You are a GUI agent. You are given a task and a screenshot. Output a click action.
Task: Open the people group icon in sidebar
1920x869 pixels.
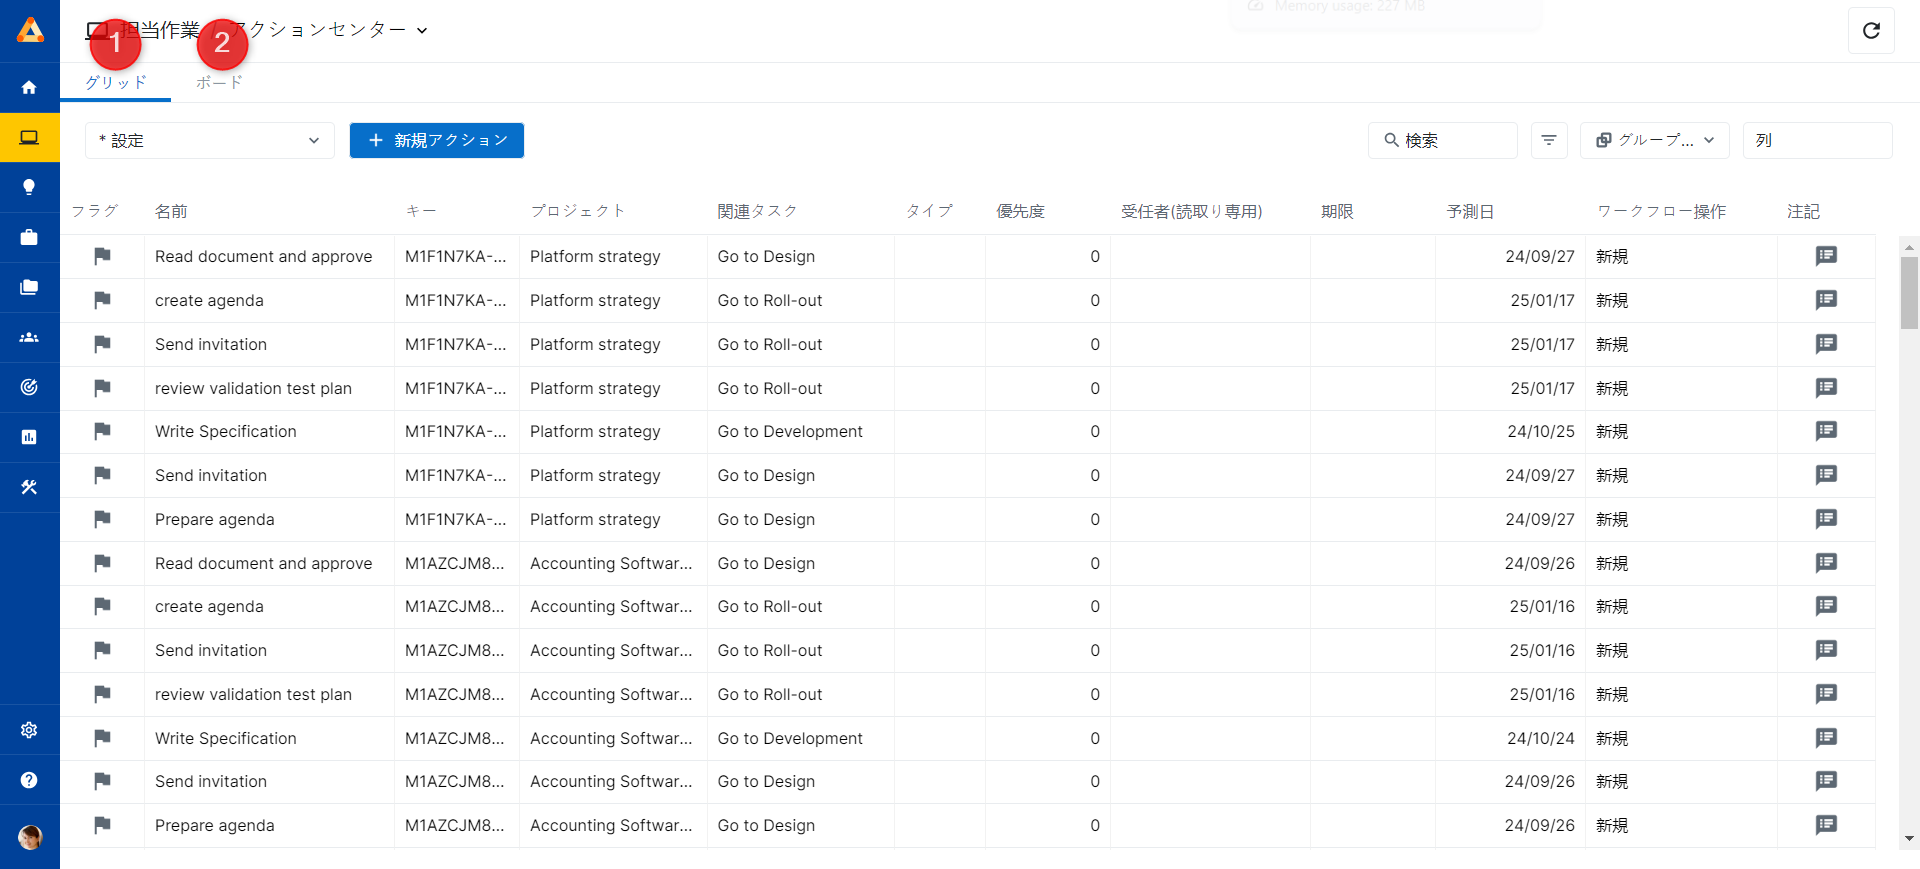point(29,337)
